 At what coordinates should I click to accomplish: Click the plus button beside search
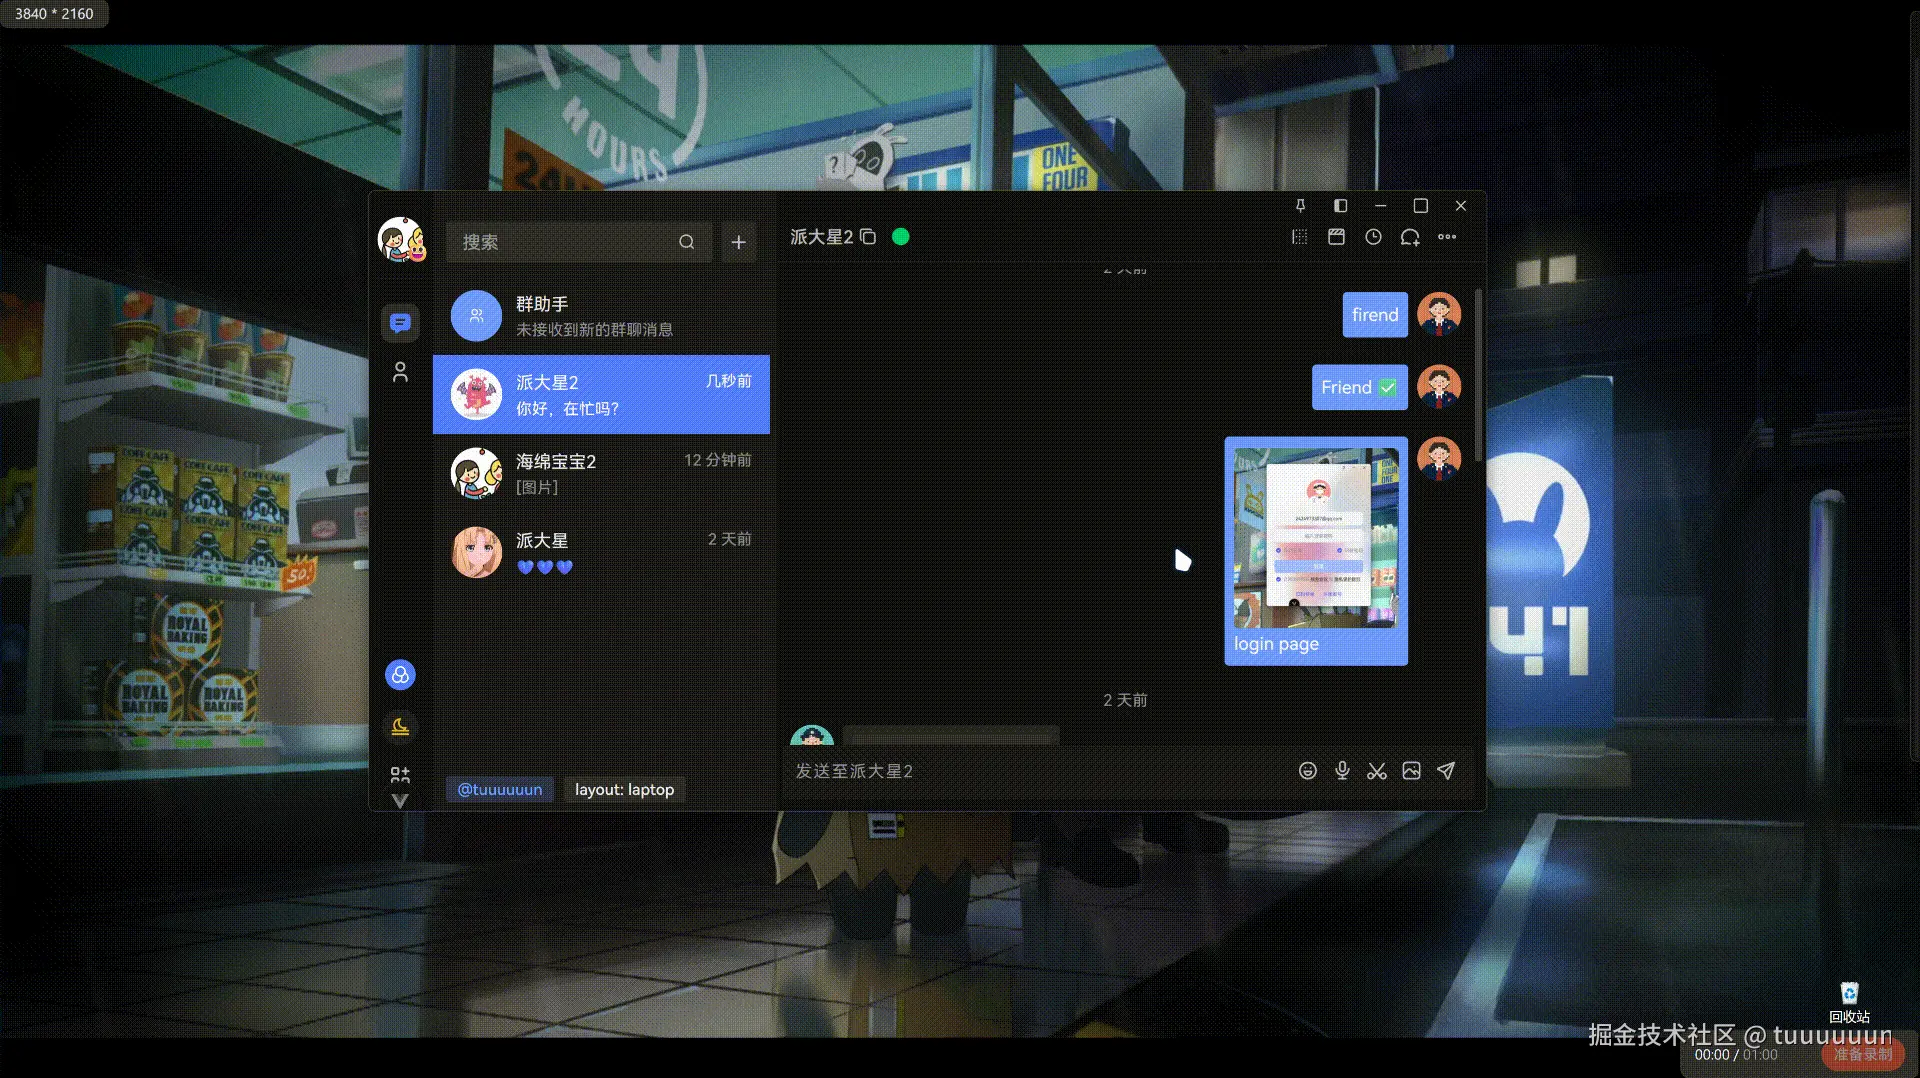coord(738,242)
